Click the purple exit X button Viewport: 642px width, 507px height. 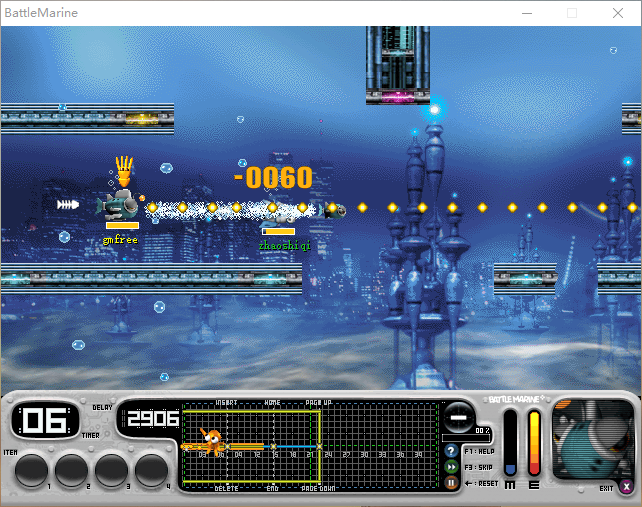(x=626, y=487)
